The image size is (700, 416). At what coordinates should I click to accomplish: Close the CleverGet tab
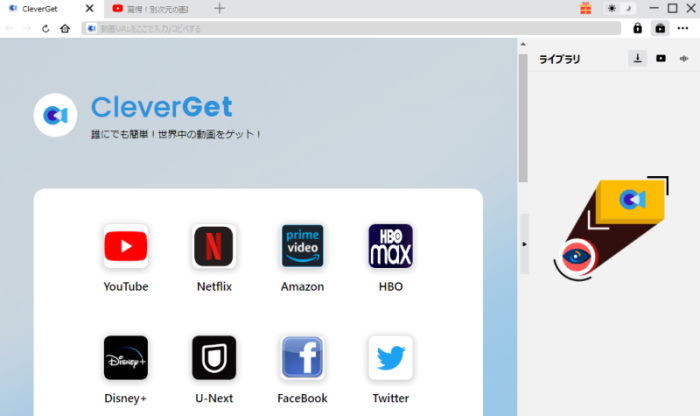[x=89, y=8]
